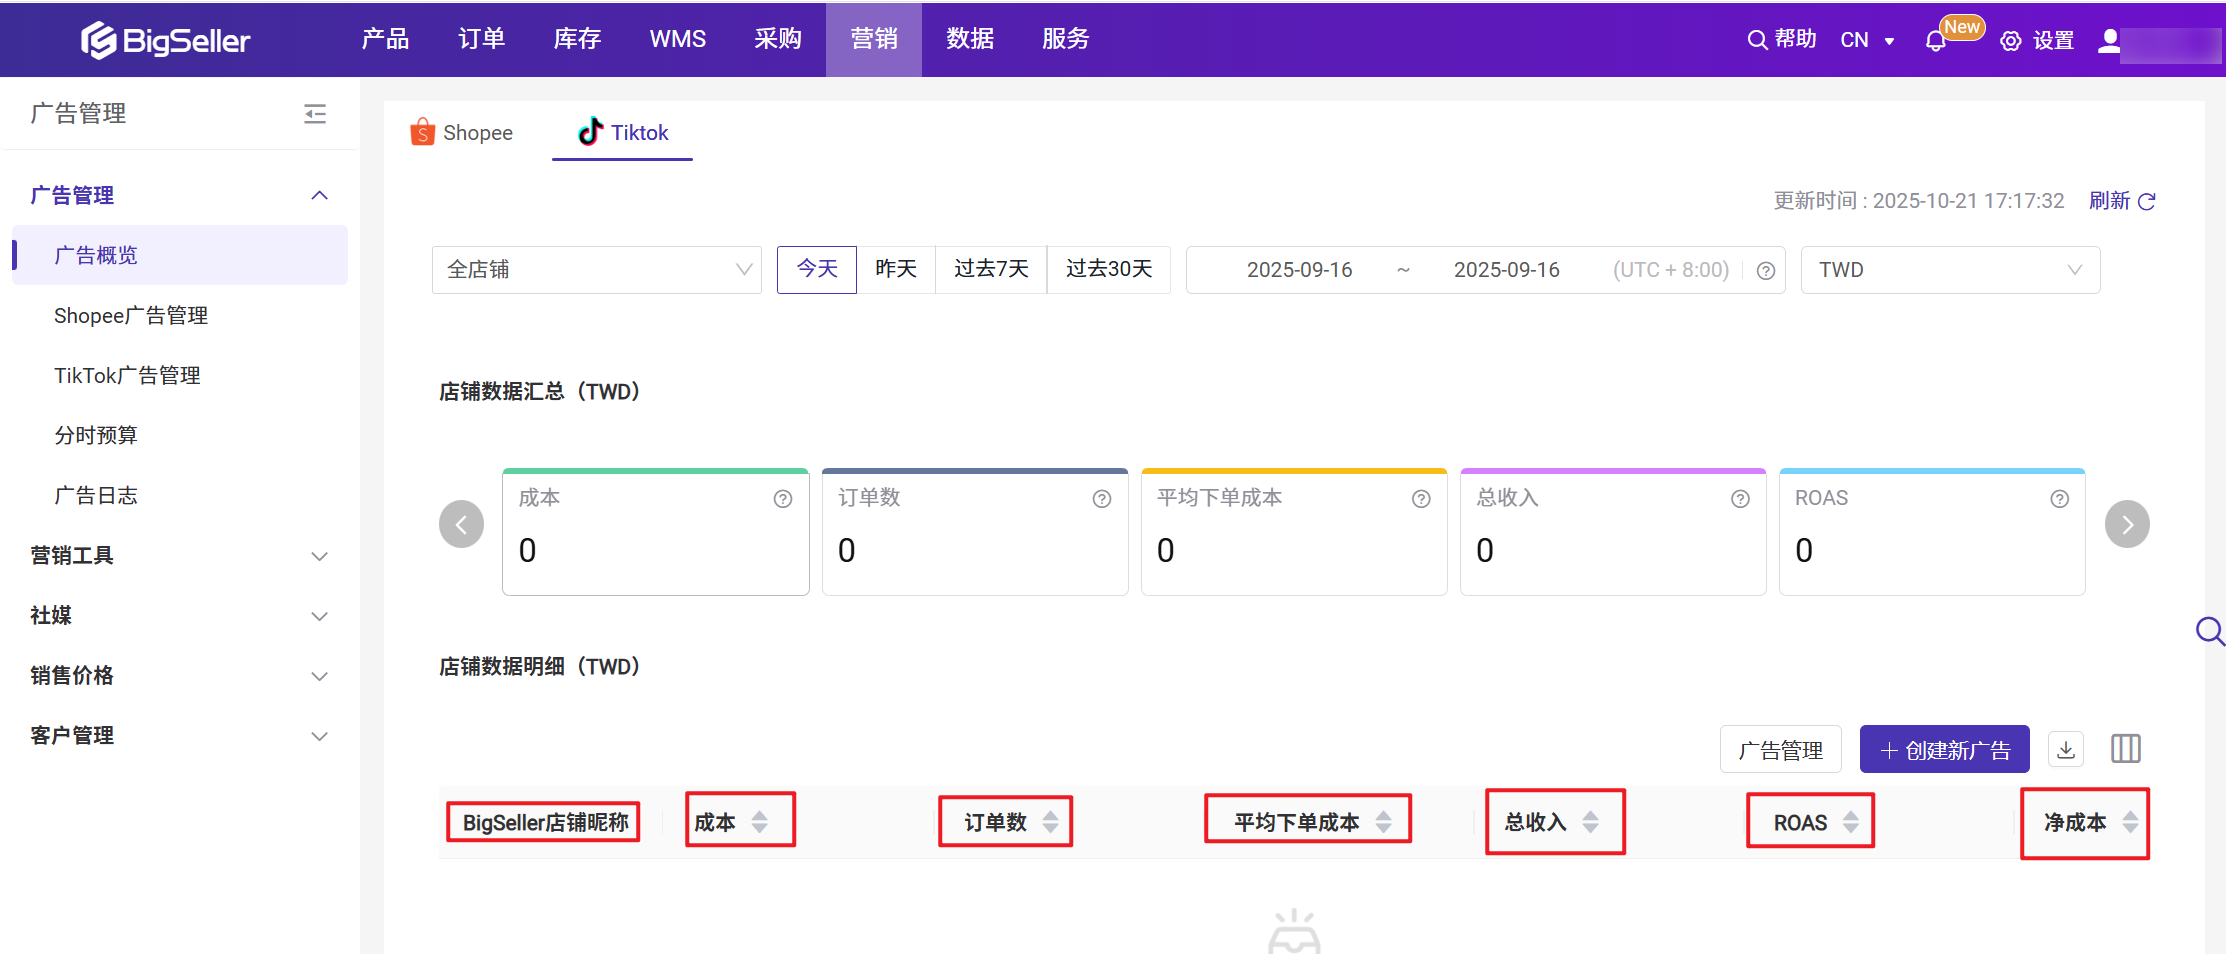
Task: Click the right carousel arrow for metrics
Action: click(x=2127, y=524)
